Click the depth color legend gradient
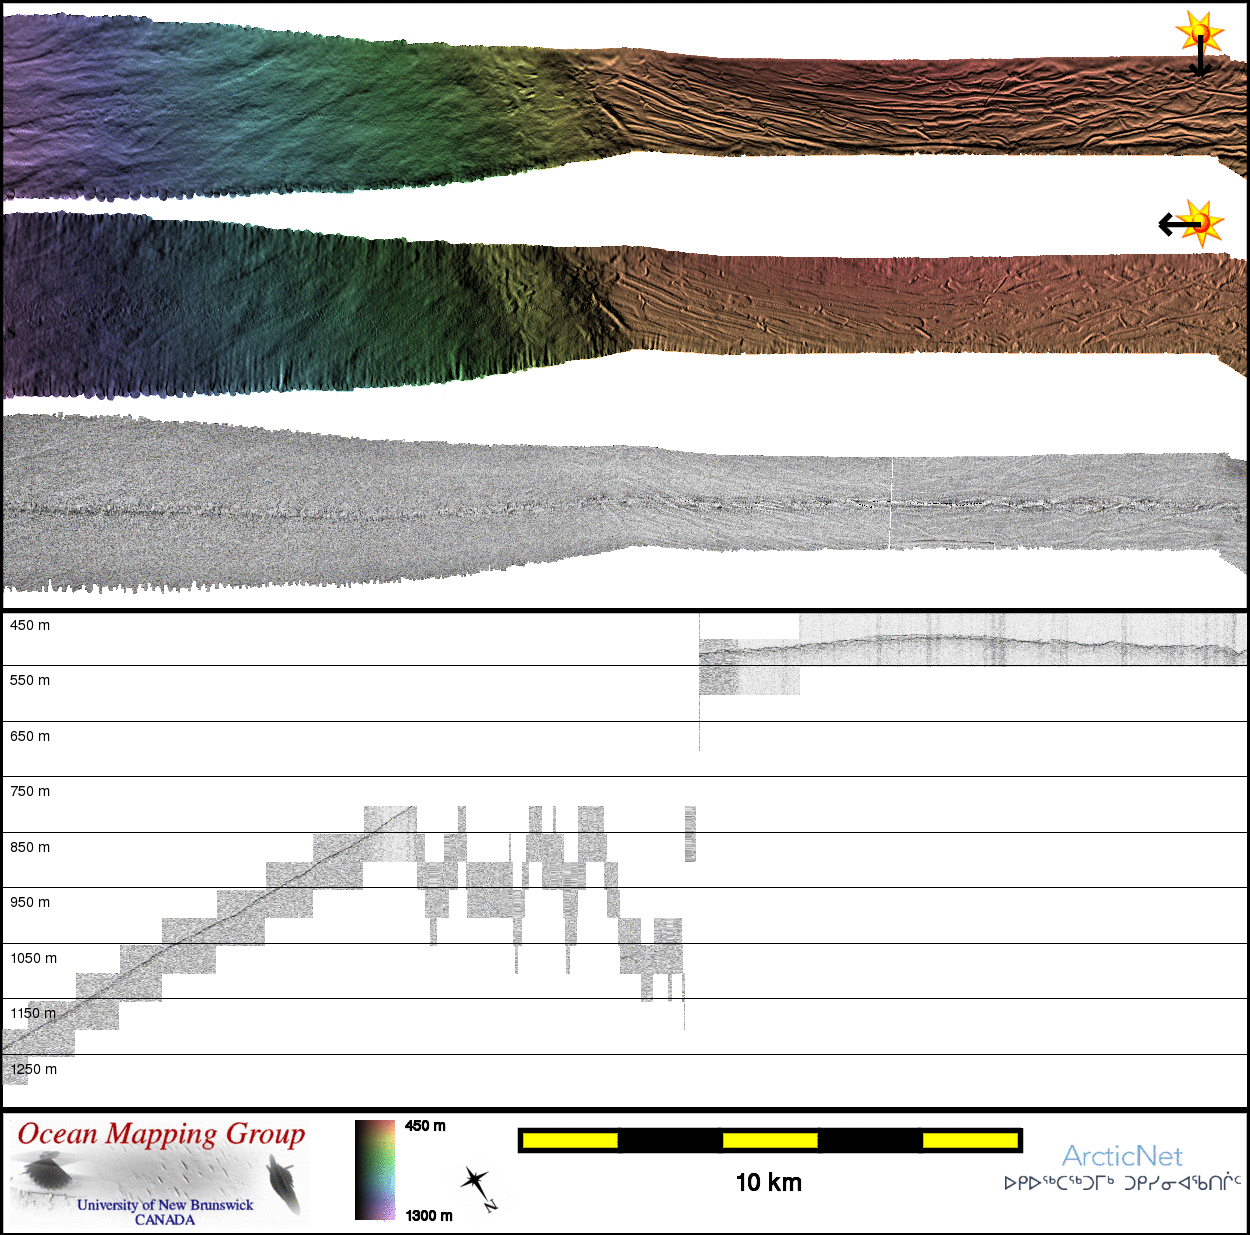The image size is (1250, 1235). pyautogui.click(x=375, y=1169)
